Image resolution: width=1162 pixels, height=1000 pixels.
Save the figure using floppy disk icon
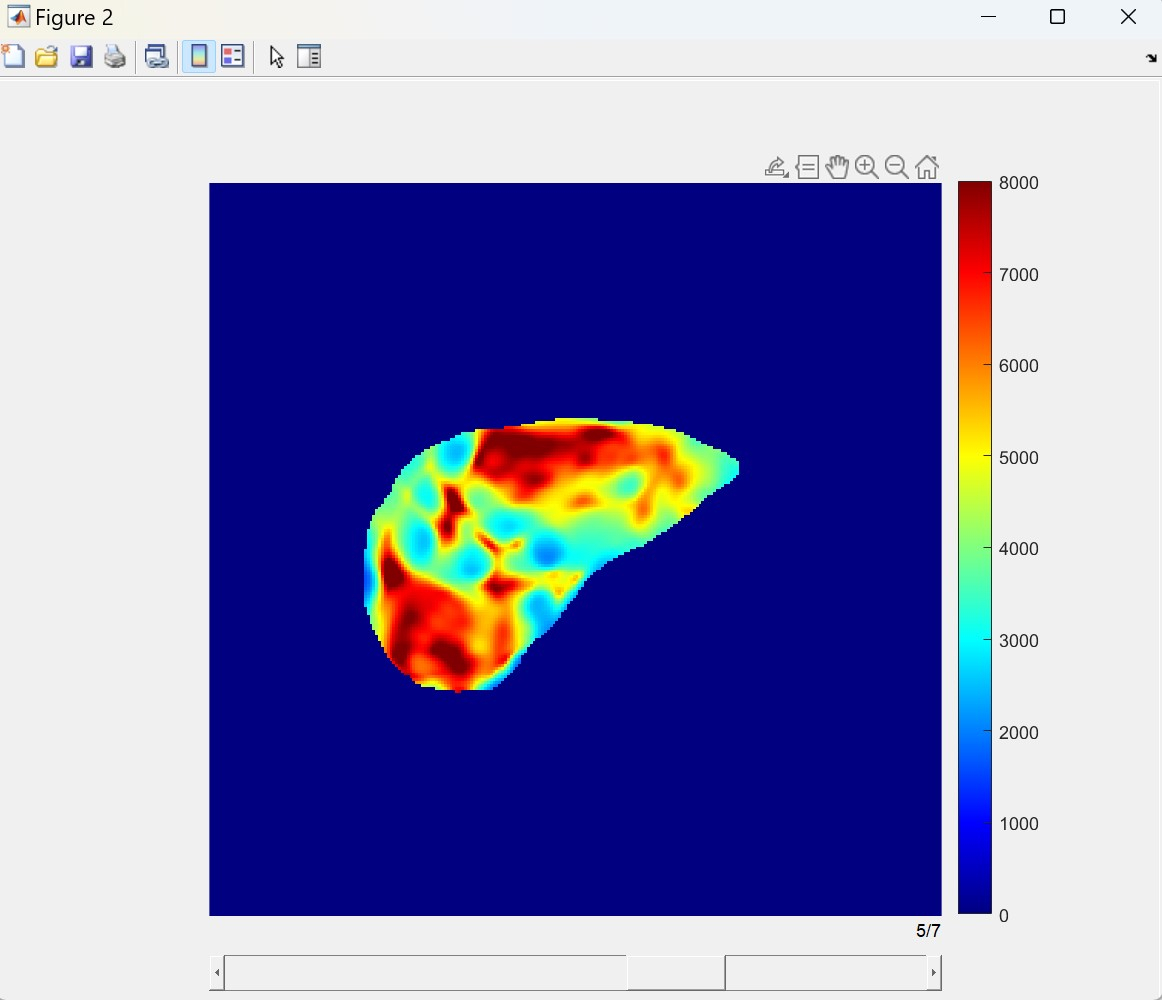tap(81, 56)
